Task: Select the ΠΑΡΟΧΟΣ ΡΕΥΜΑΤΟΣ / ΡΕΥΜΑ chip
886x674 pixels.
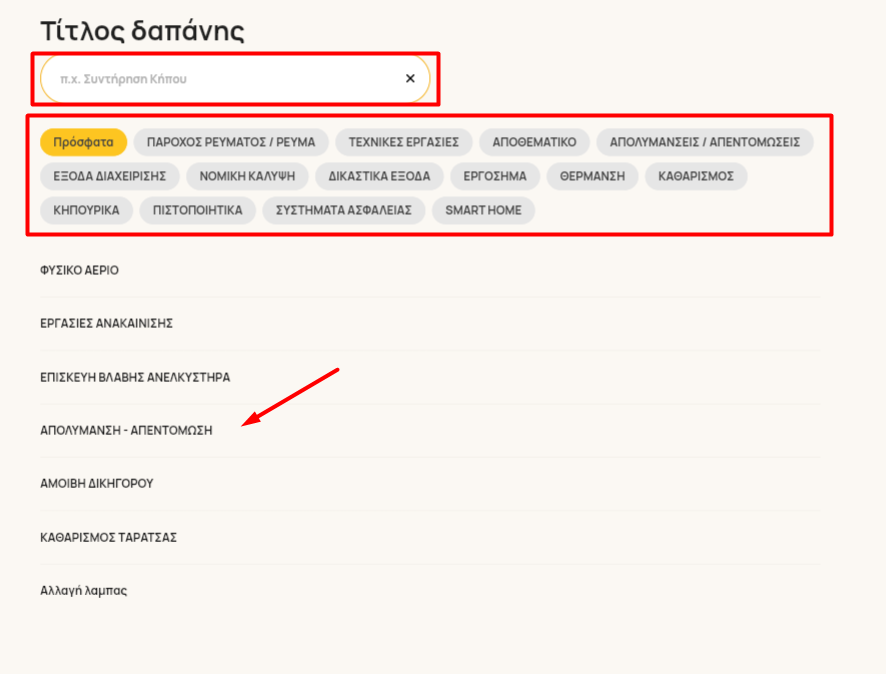Action: [x=231, y=142]
